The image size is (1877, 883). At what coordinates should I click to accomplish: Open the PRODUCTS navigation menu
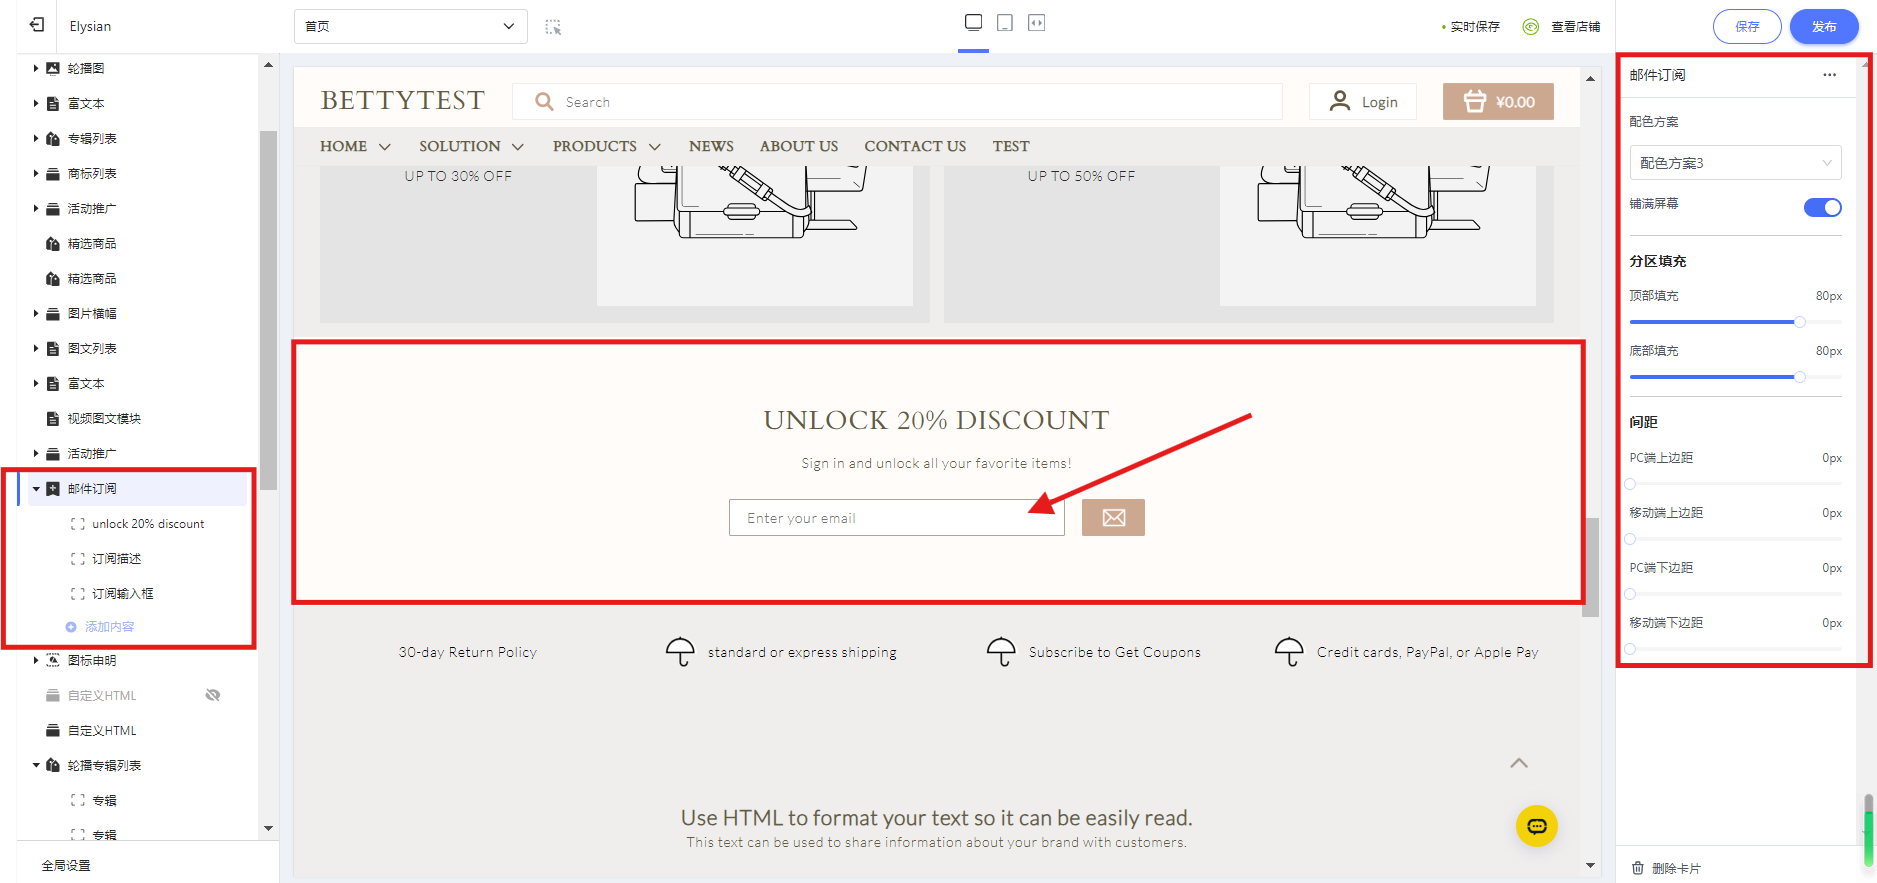606,146
